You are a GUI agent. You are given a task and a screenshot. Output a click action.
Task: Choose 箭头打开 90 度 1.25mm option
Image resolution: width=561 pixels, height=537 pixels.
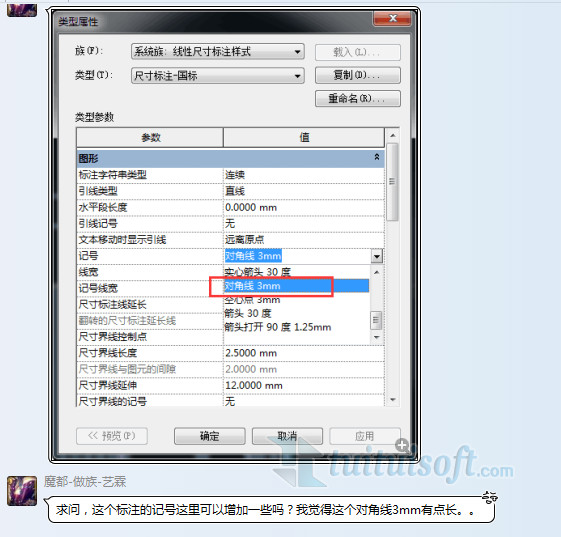[x=278, y=327]
